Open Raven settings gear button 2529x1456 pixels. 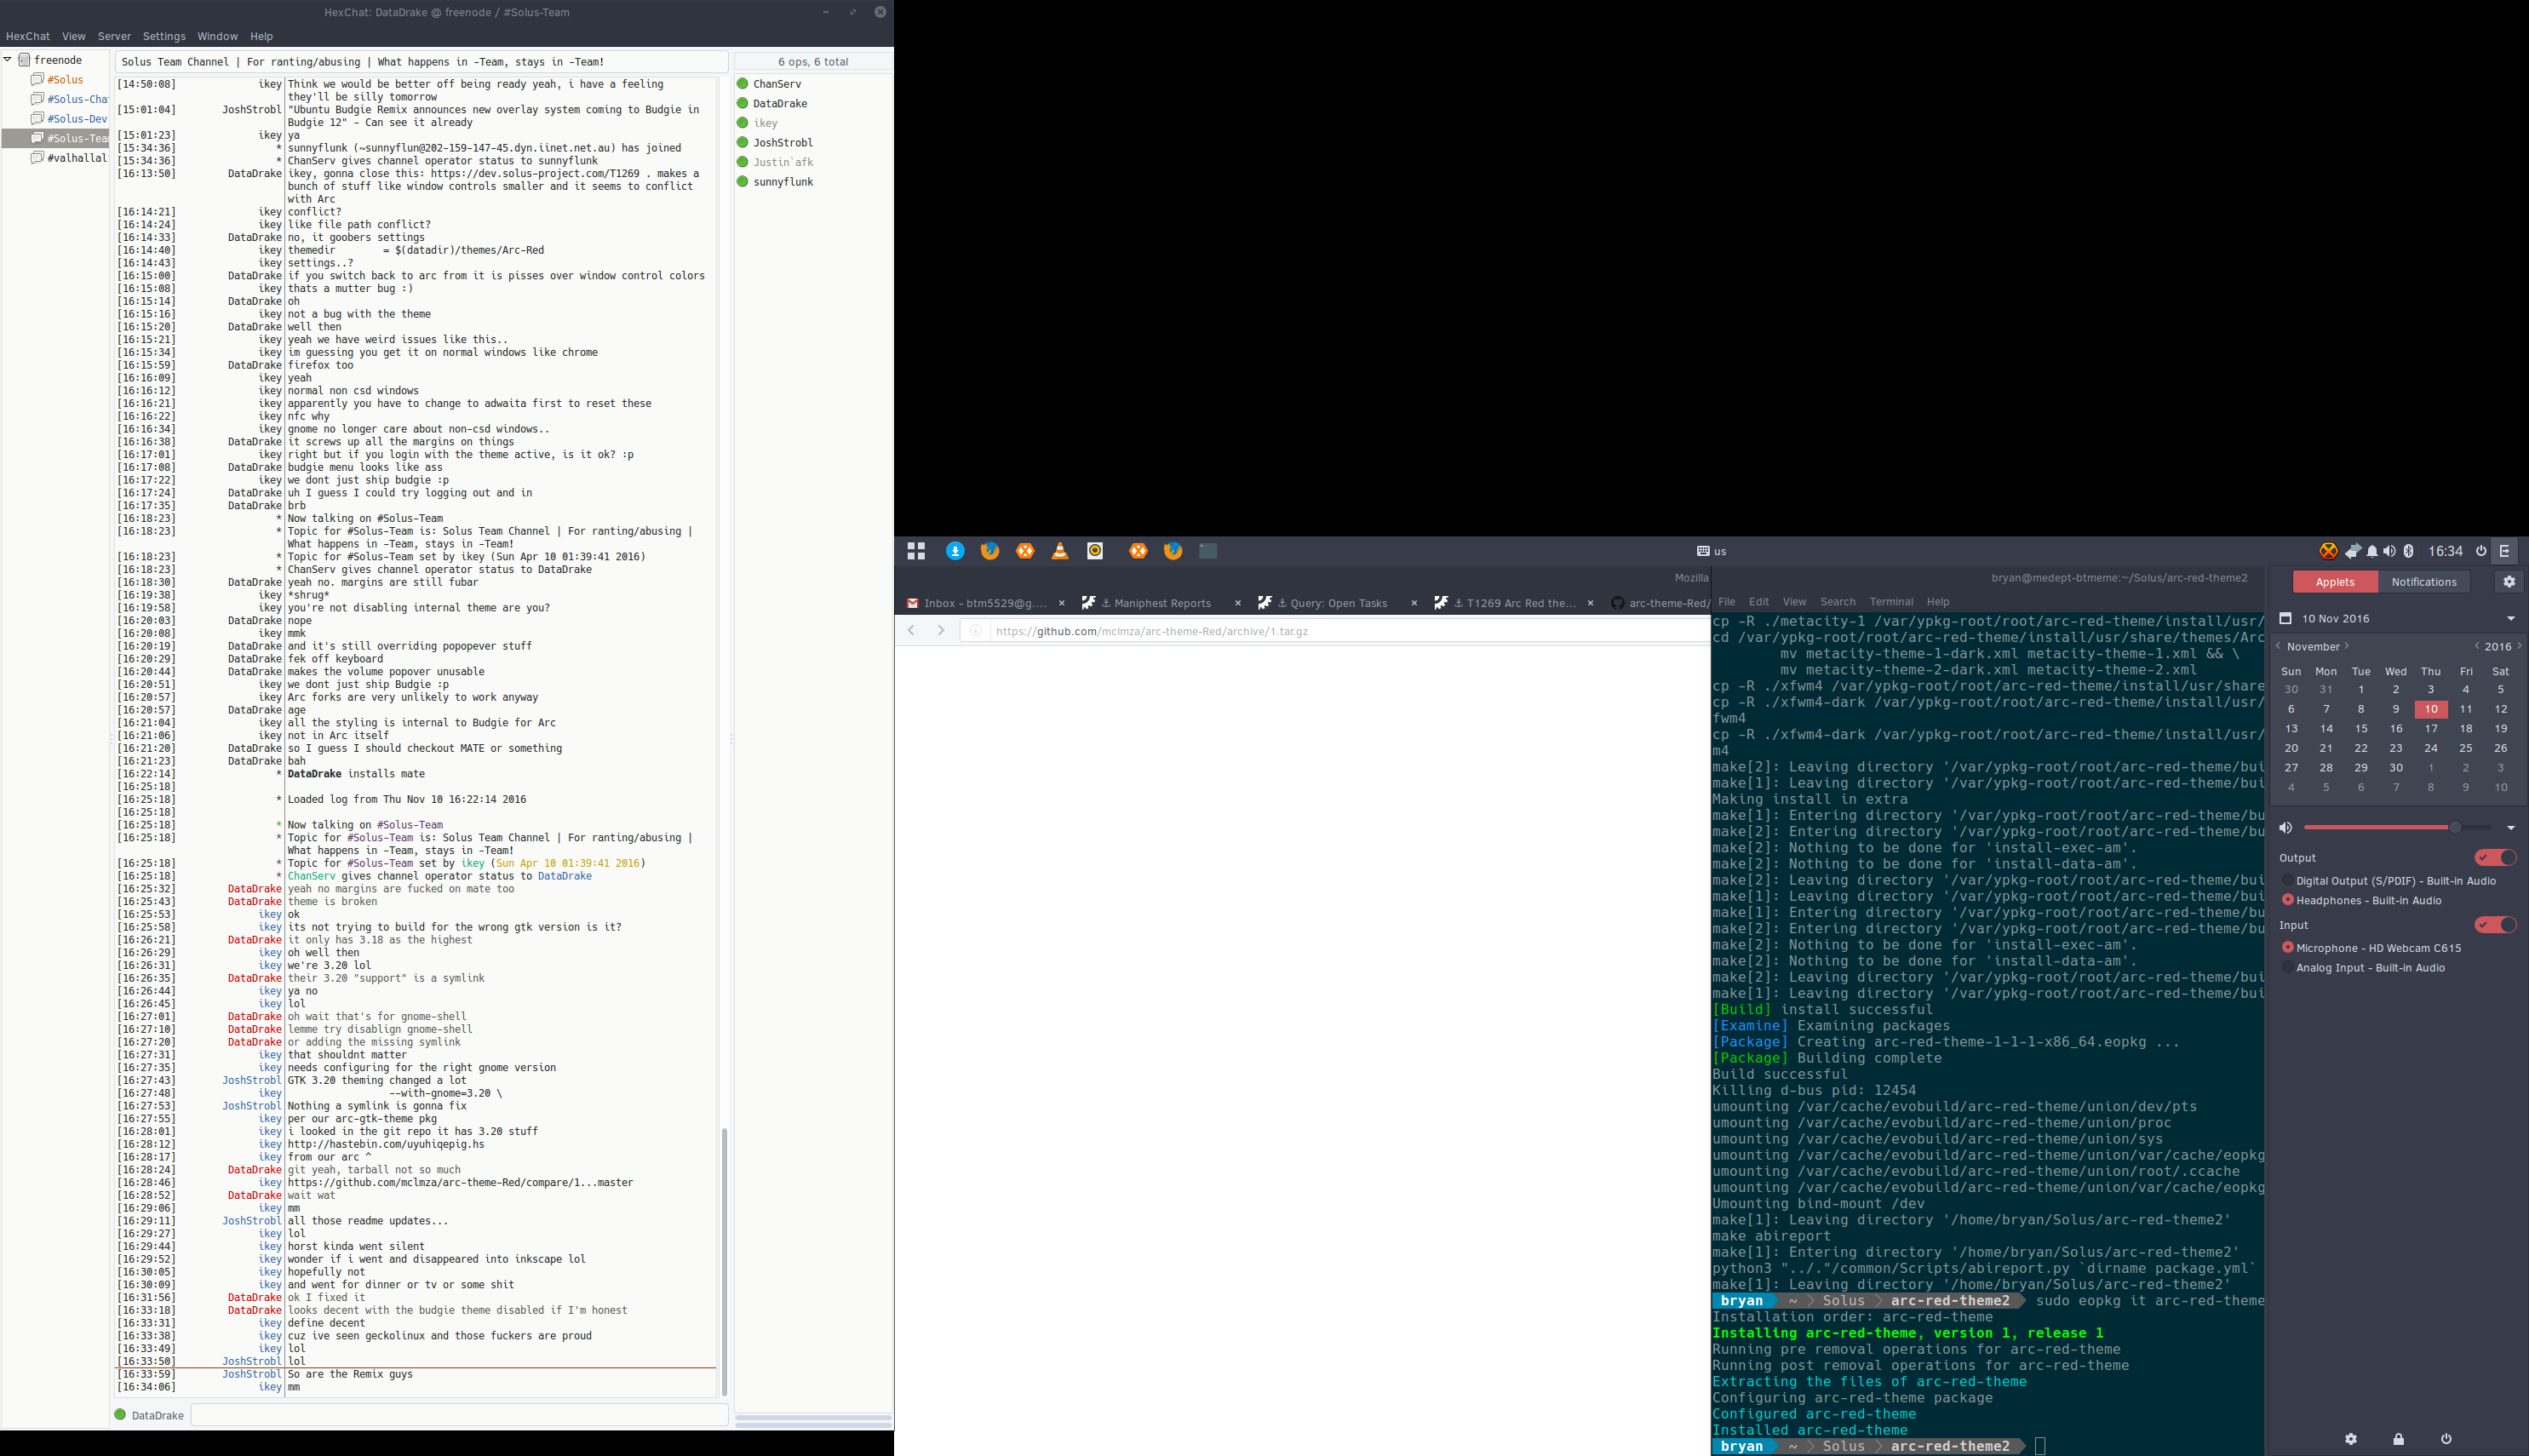coord(2509,581)
